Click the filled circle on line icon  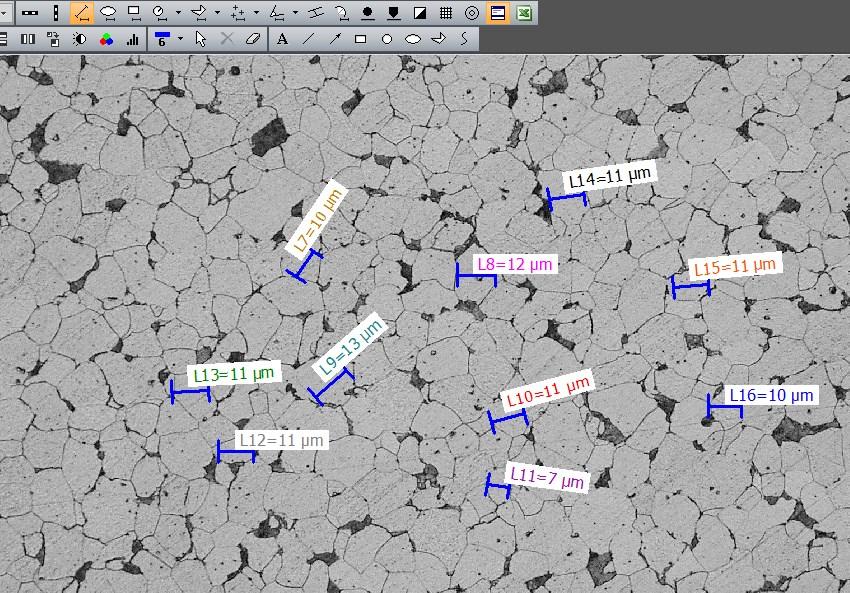click(368, 12)
